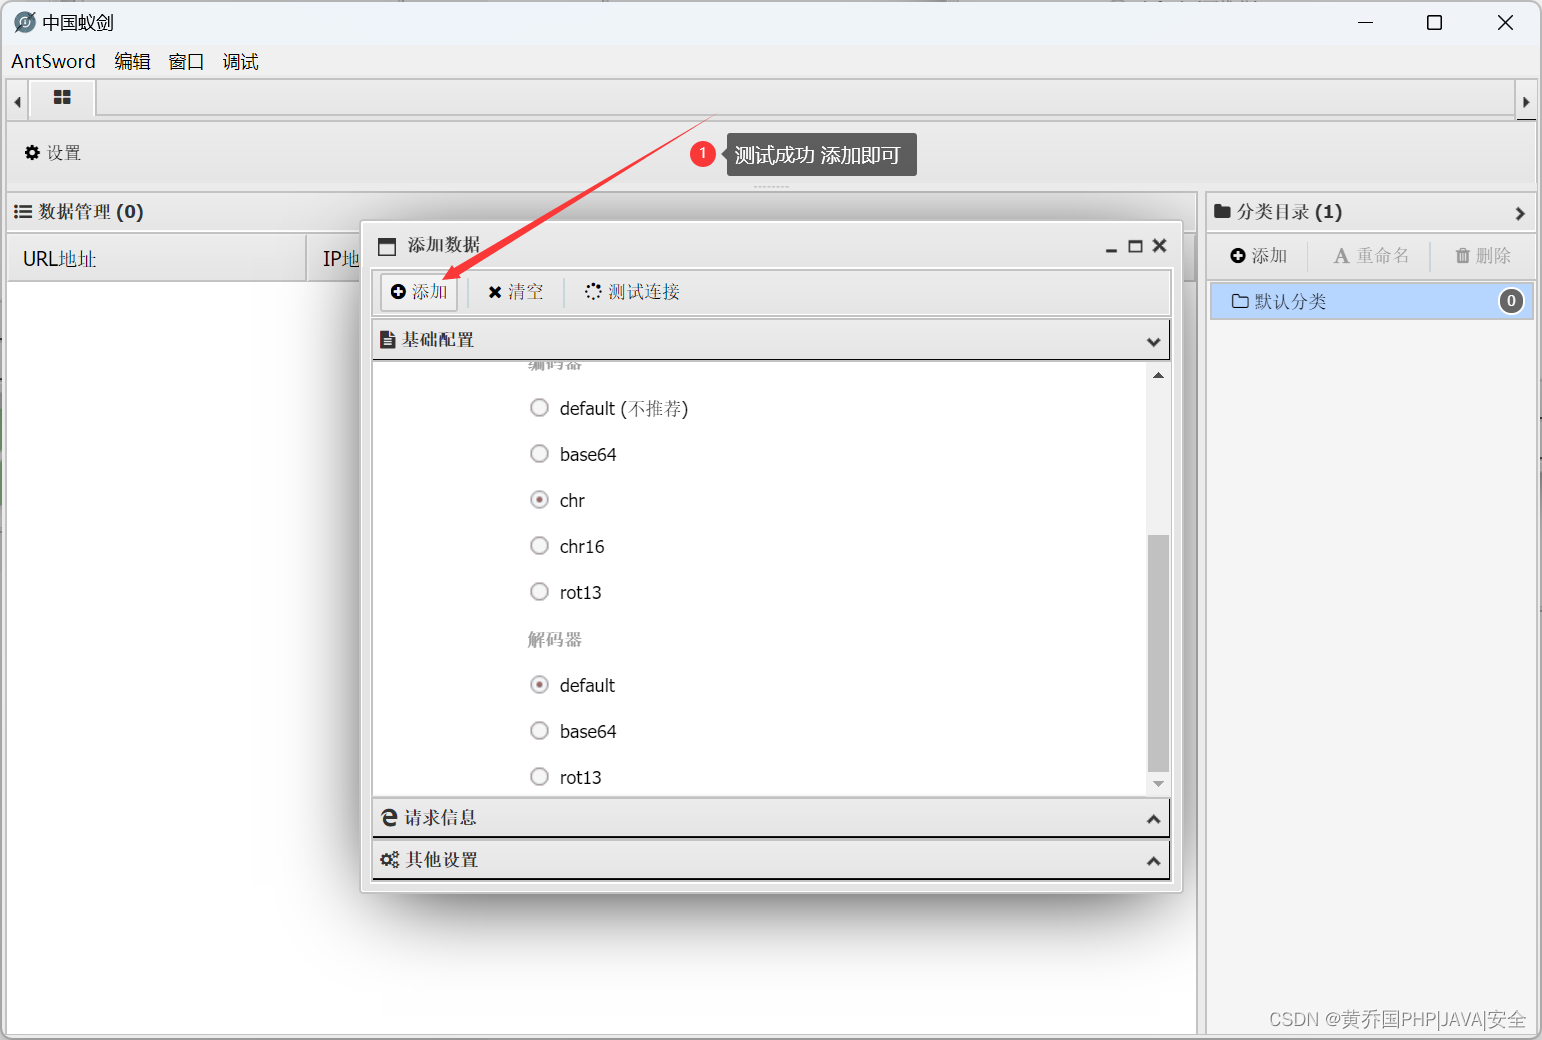Maximize the 中国蚁剑 main window
Screen dimensions: 1542x1040
[1434, 22]
